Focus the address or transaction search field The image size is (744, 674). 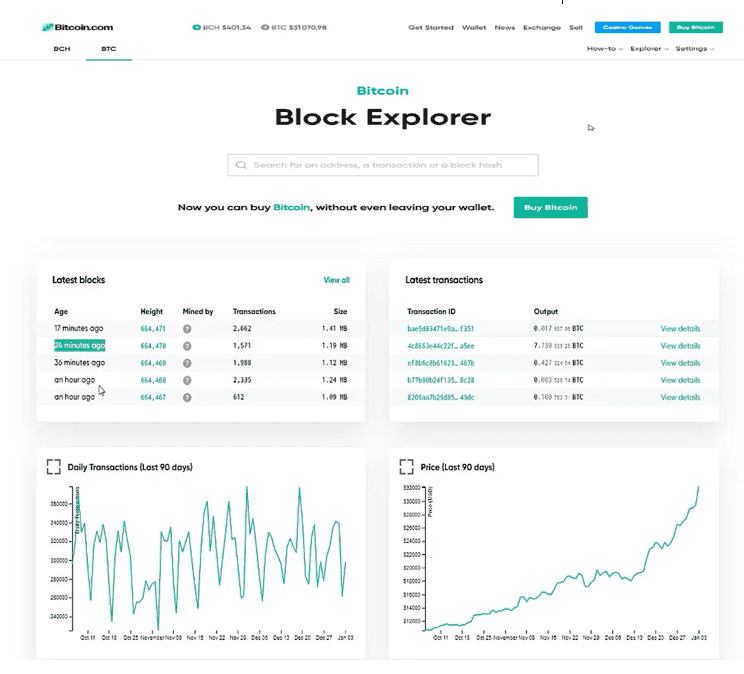[383, 165]
